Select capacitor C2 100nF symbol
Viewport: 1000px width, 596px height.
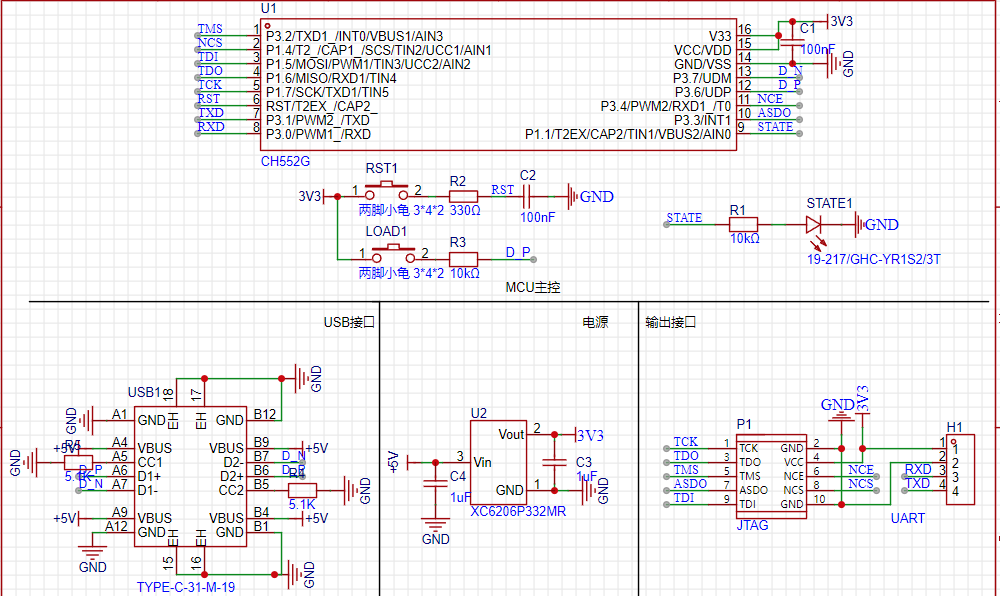(528, 197)
